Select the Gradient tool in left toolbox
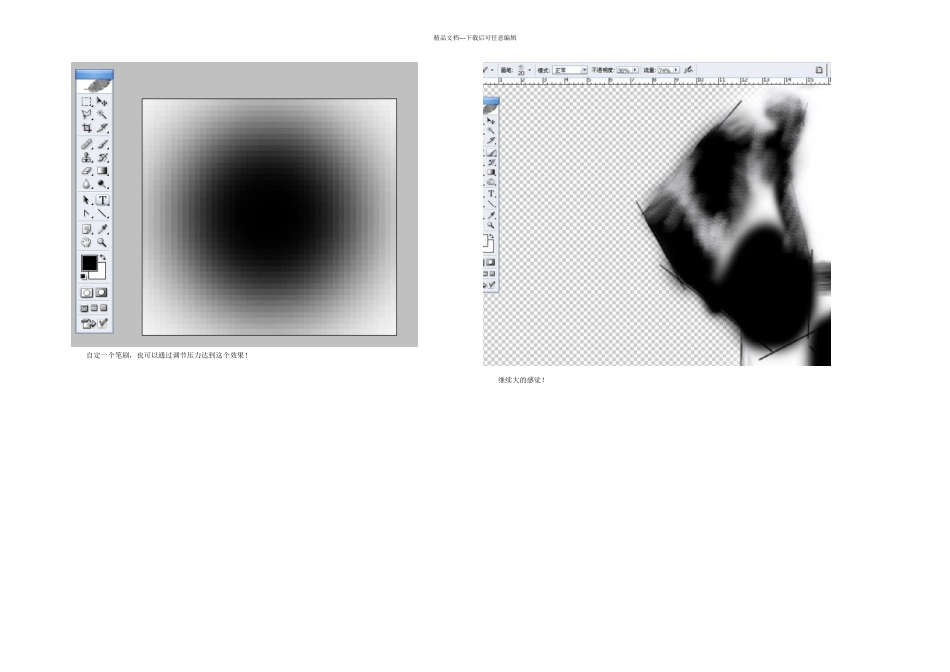 point(102,171)
